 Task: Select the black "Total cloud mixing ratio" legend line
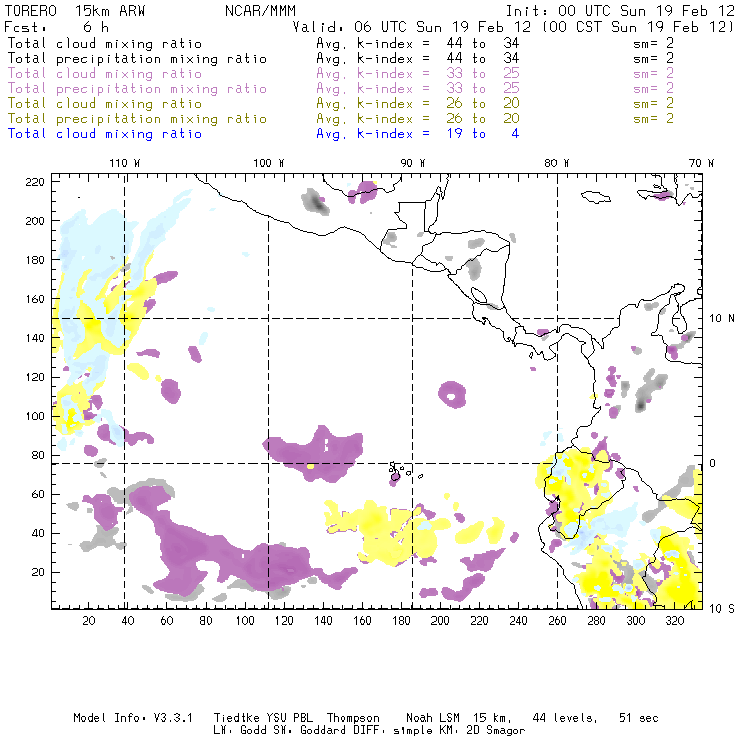105,43
